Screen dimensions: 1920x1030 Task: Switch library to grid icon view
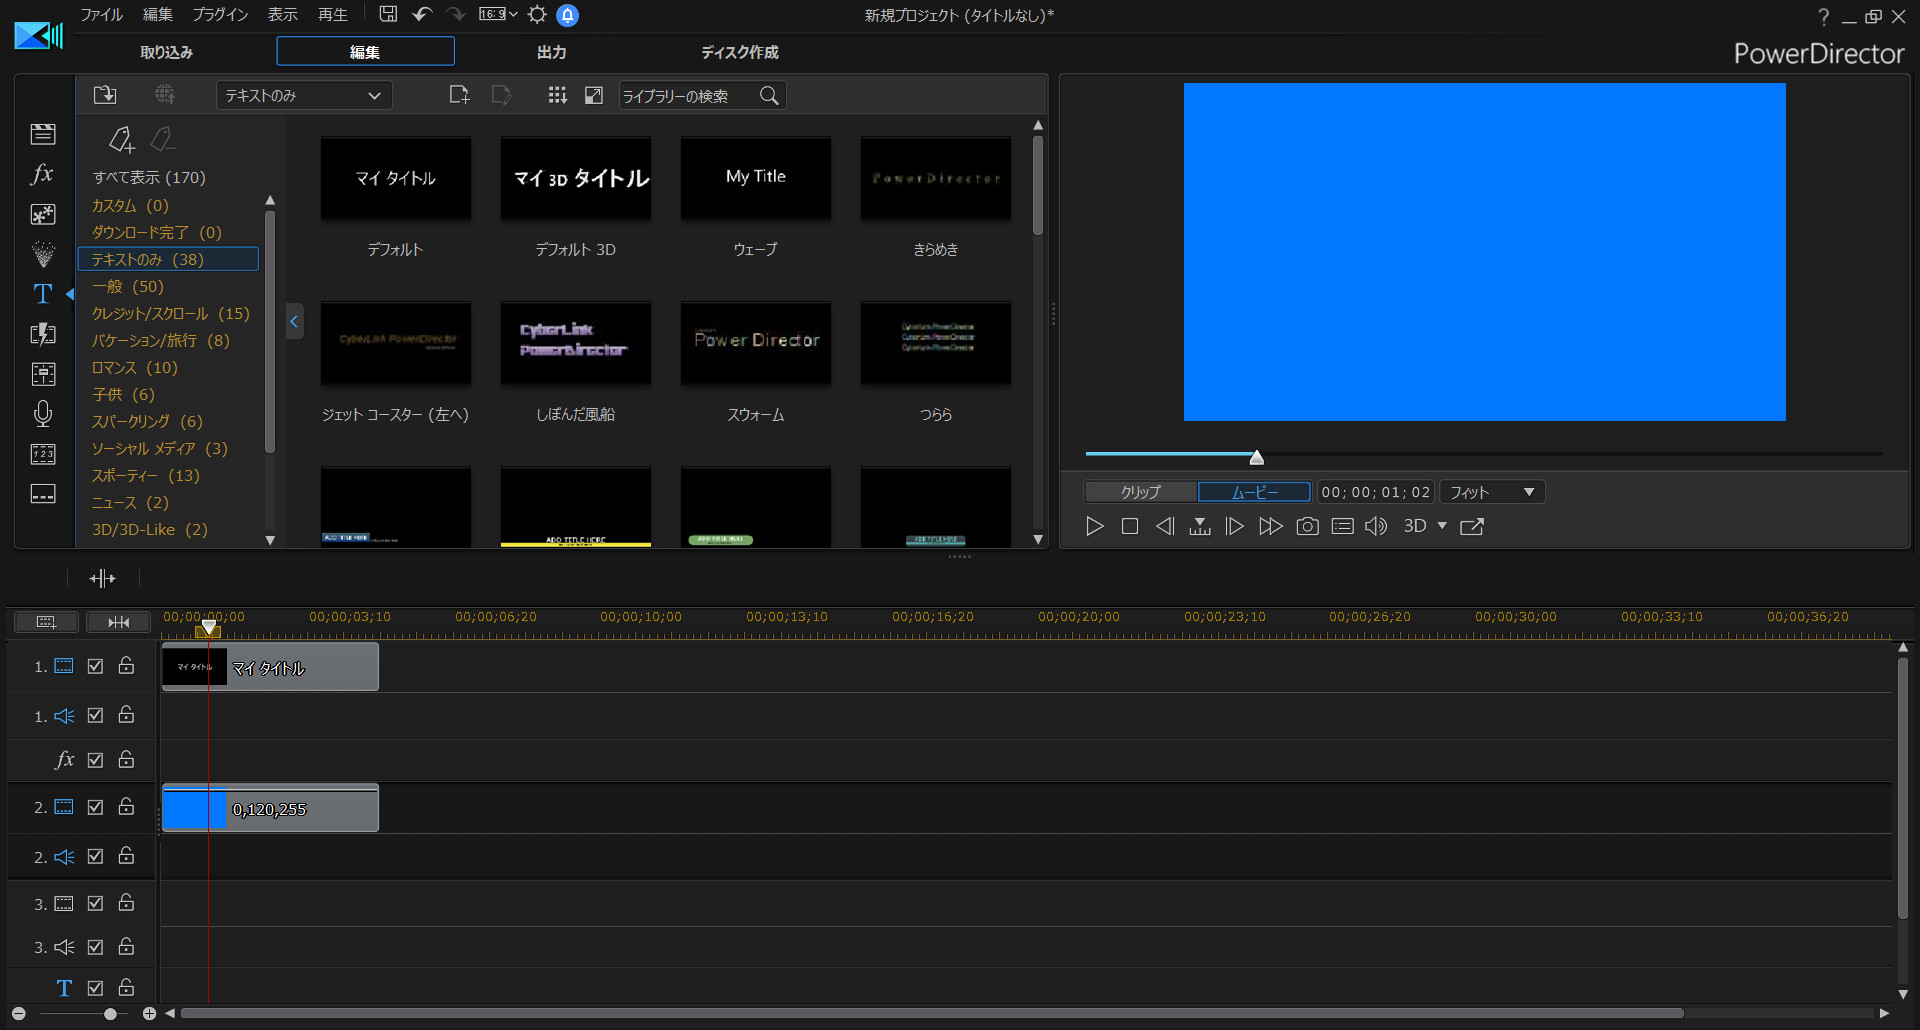(x=558, y=95)
